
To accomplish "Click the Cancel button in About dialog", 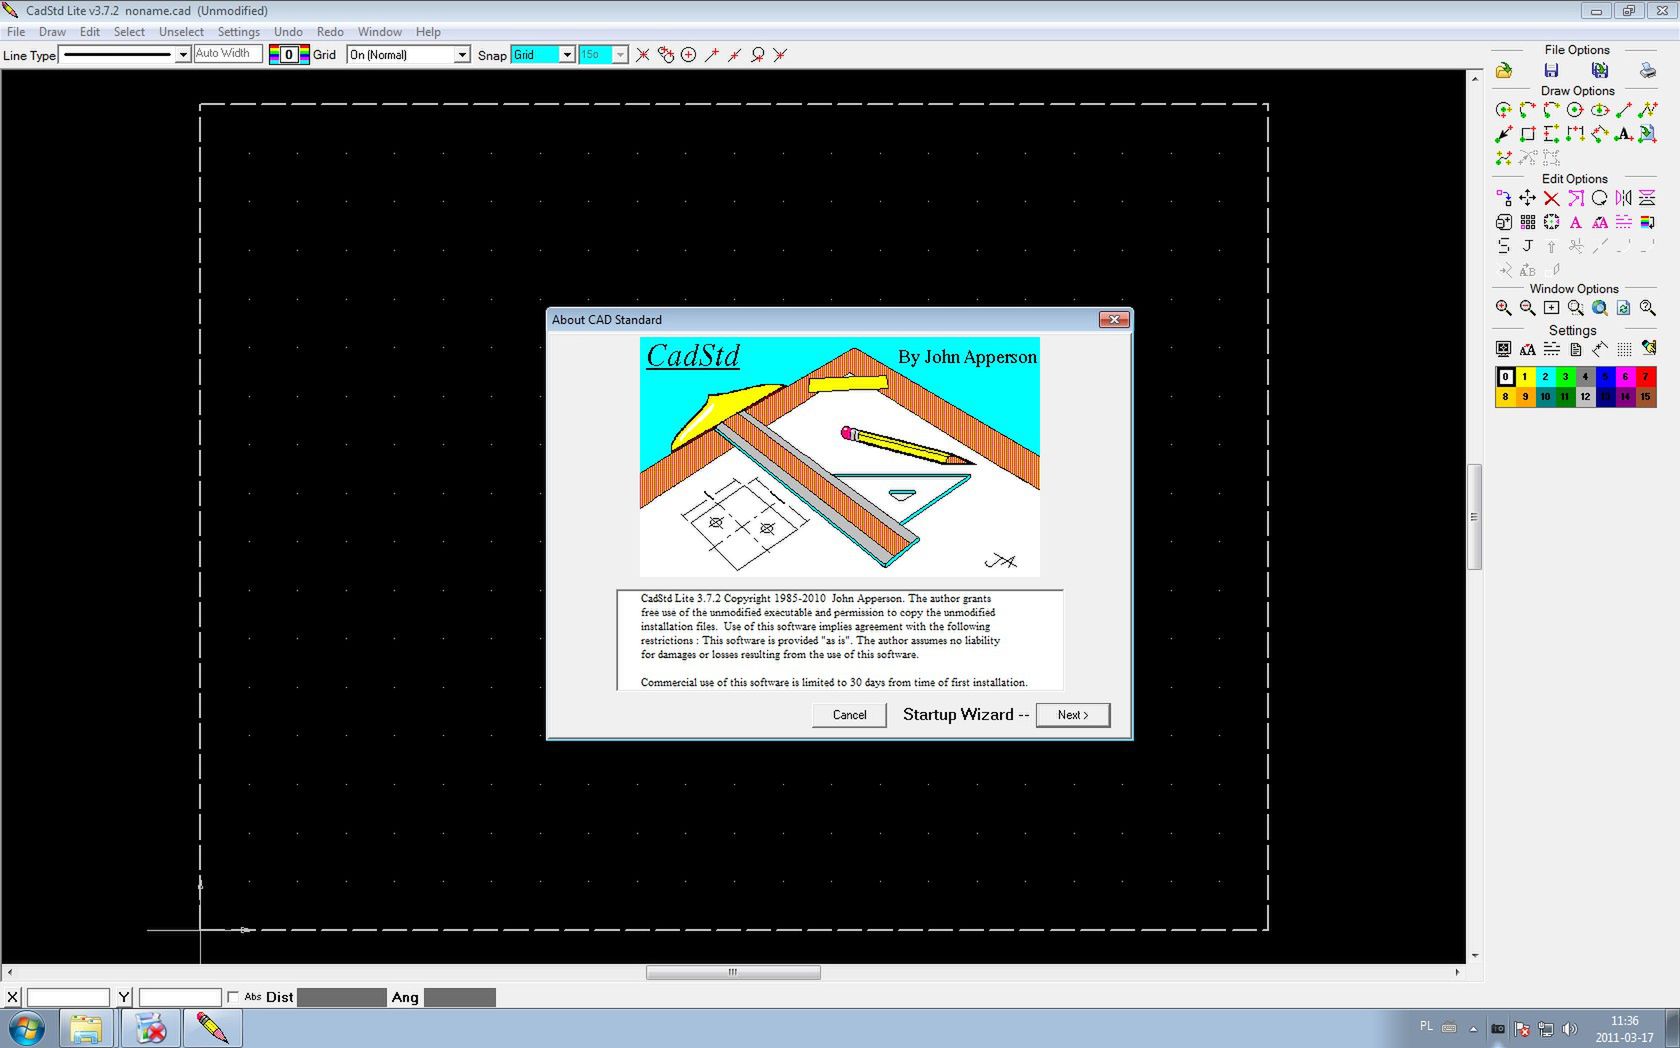I will point(849,715).
